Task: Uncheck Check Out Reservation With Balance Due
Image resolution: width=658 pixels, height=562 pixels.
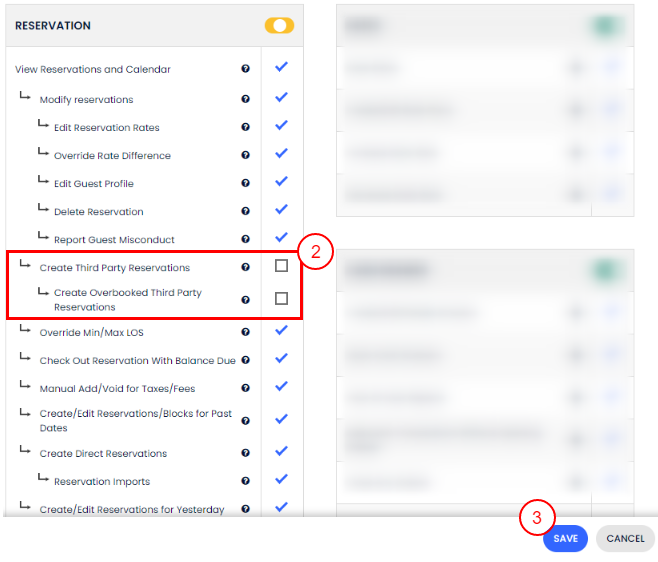Action: click(281, 358)
